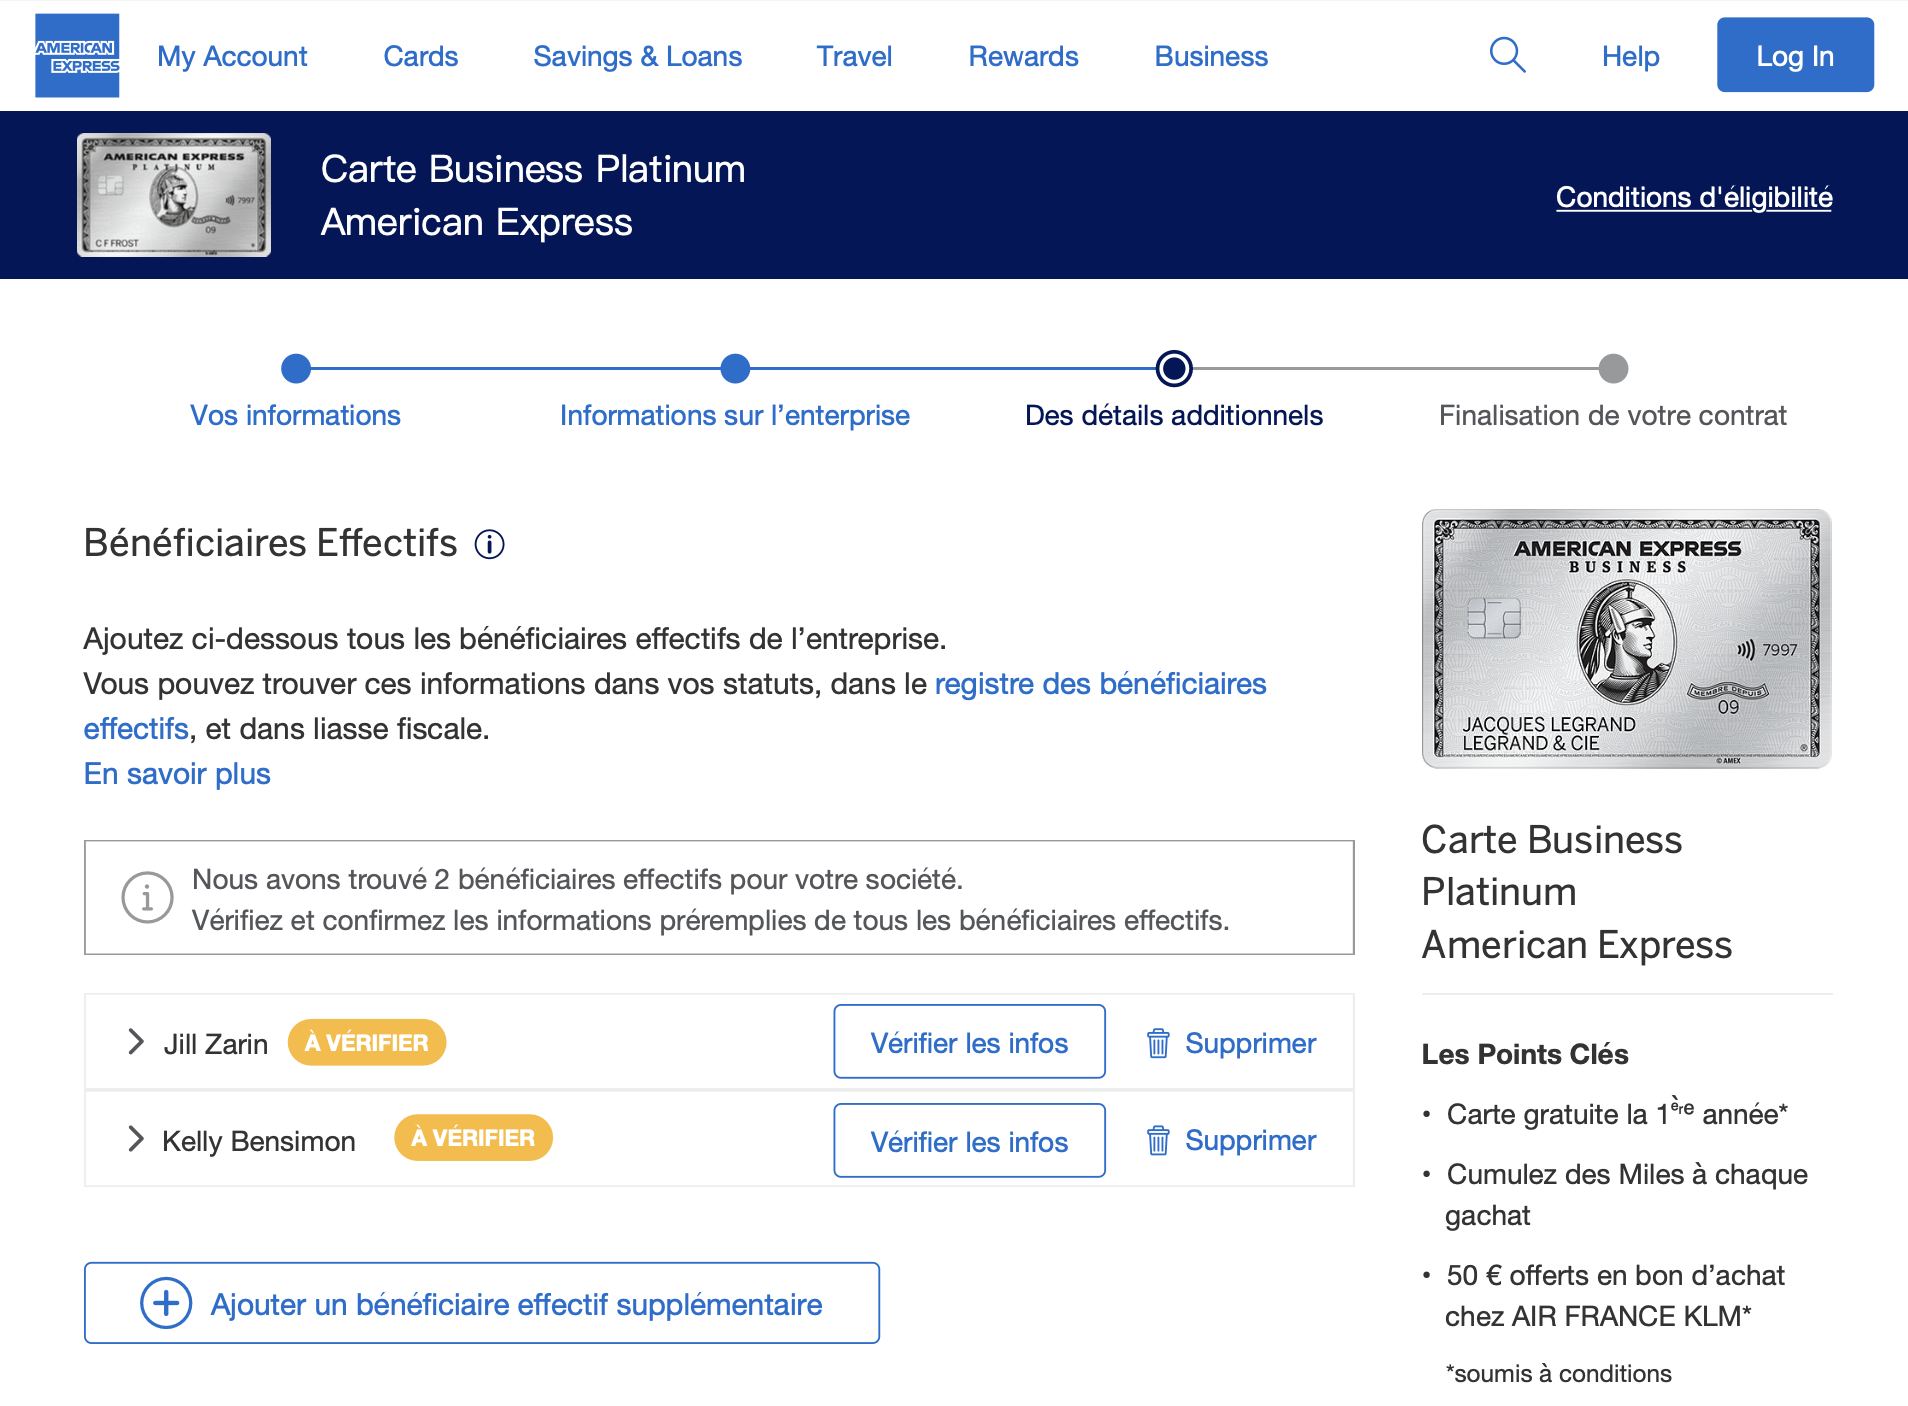Click the Business card image in sidebar
This screenshot has width=1908, height=1406.
(x=1627, y=639)
